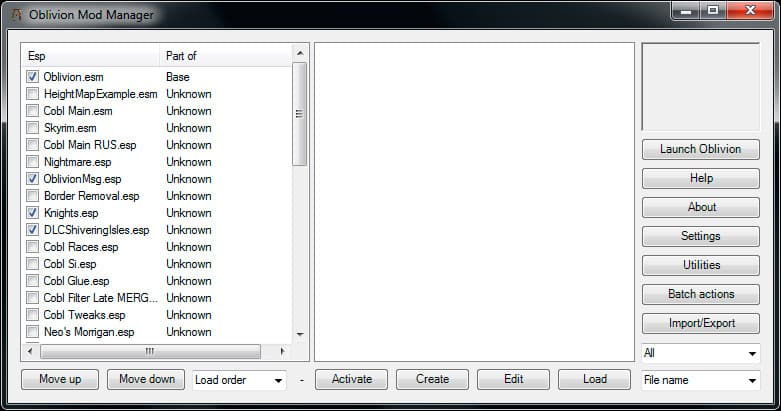Image resolution: width=781 pixels, height=411 pixels.
Task: Click the horizontal scroll left arrow
Action: click(30, 351)
